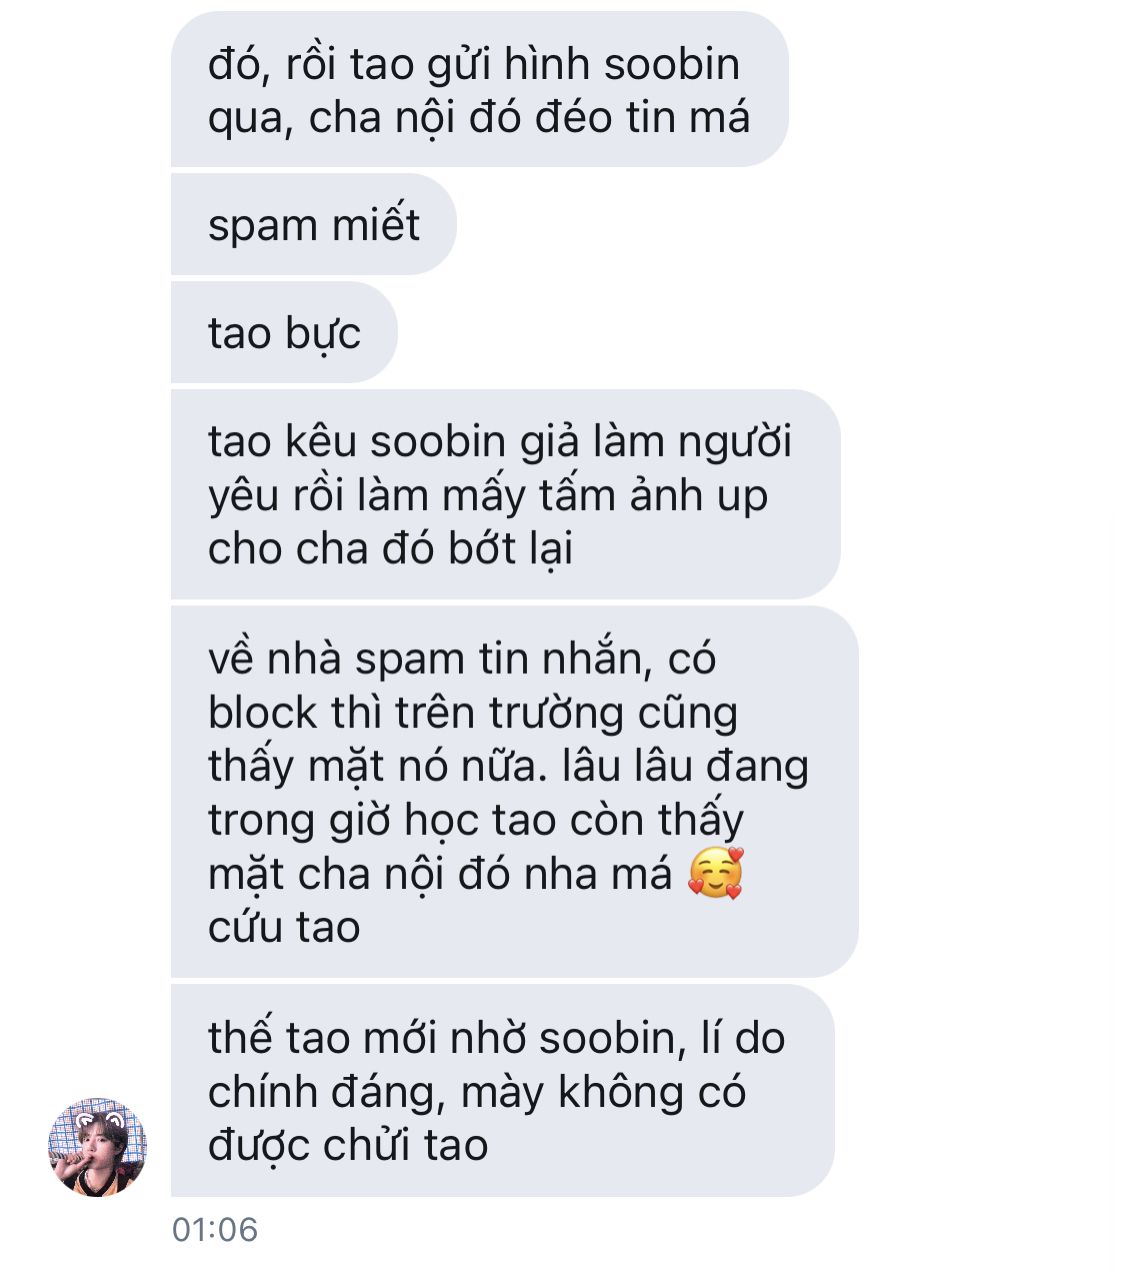Click the line 'cho cha đó bớt lại'
The image size is (1125, 1271).
coord(390,548)
